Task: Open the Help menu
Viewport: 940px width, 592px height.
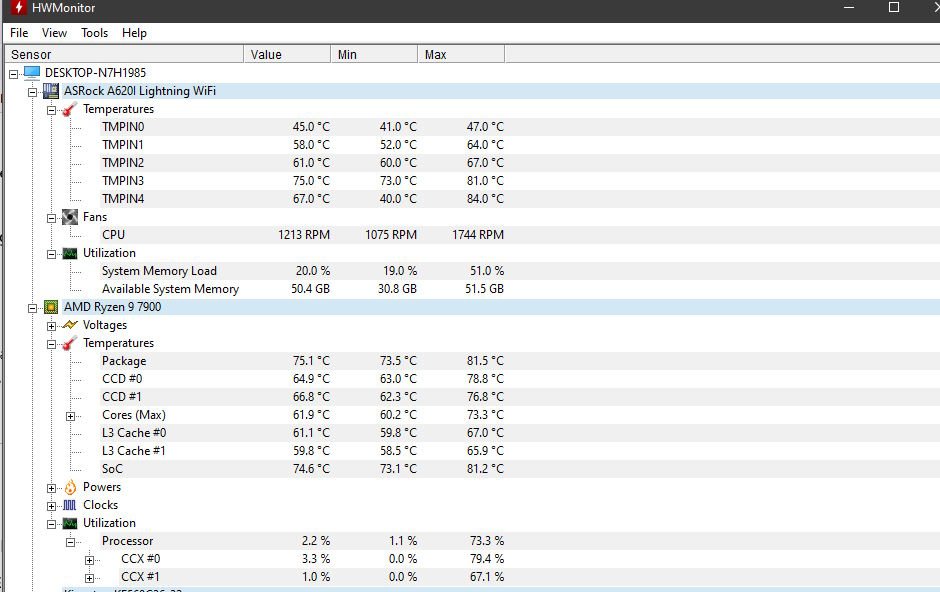Action: pyautogui.click(x=134, y=33)
